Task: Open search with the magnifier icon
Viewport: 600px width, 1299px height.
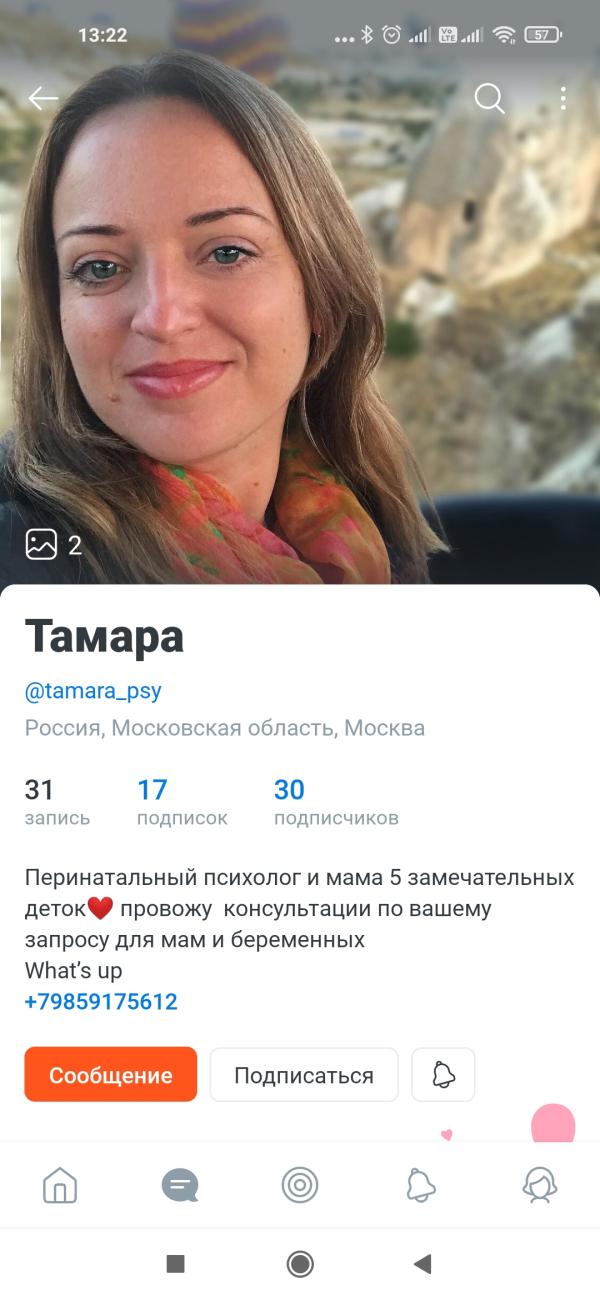Action: 489,98
